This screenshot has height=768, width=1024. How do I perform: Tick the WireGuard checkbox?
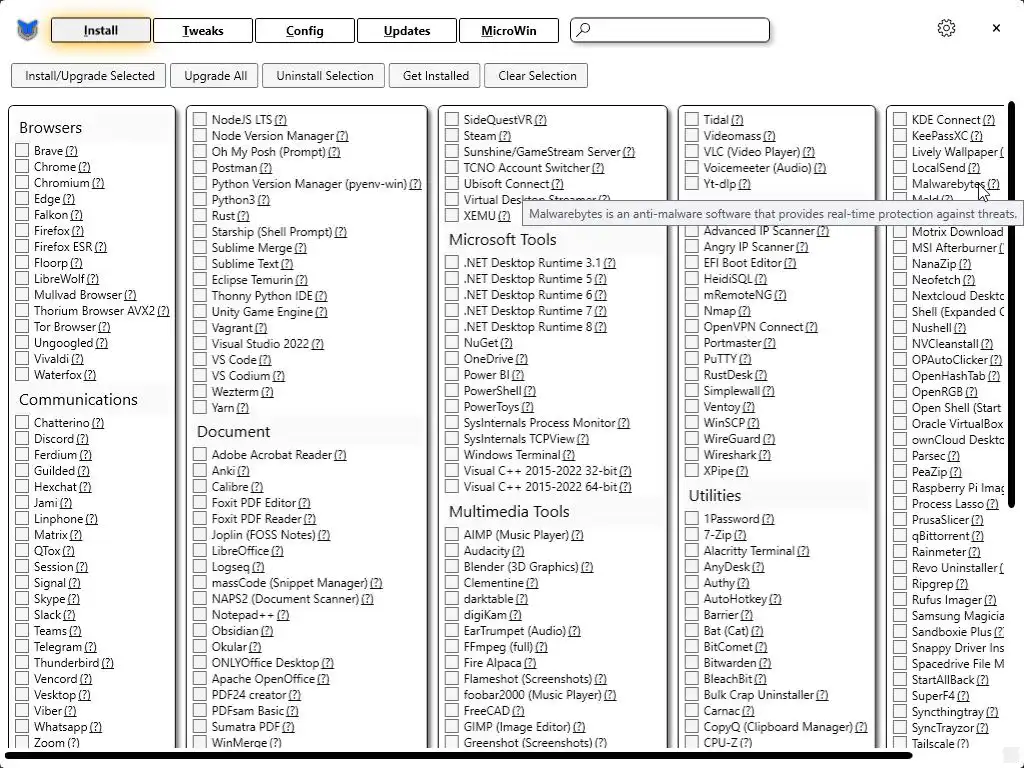tap(692, 439)
